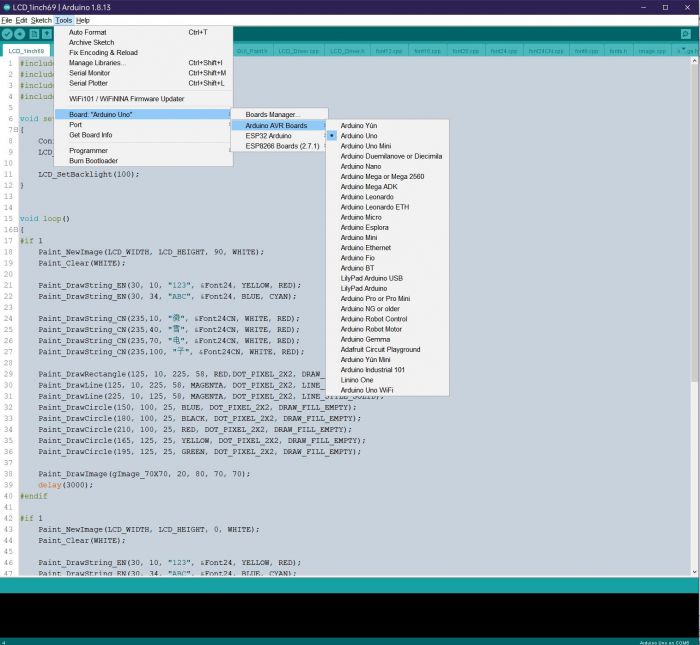Click Burn Bootloader

pyautogui.click(x=143, y=161)
